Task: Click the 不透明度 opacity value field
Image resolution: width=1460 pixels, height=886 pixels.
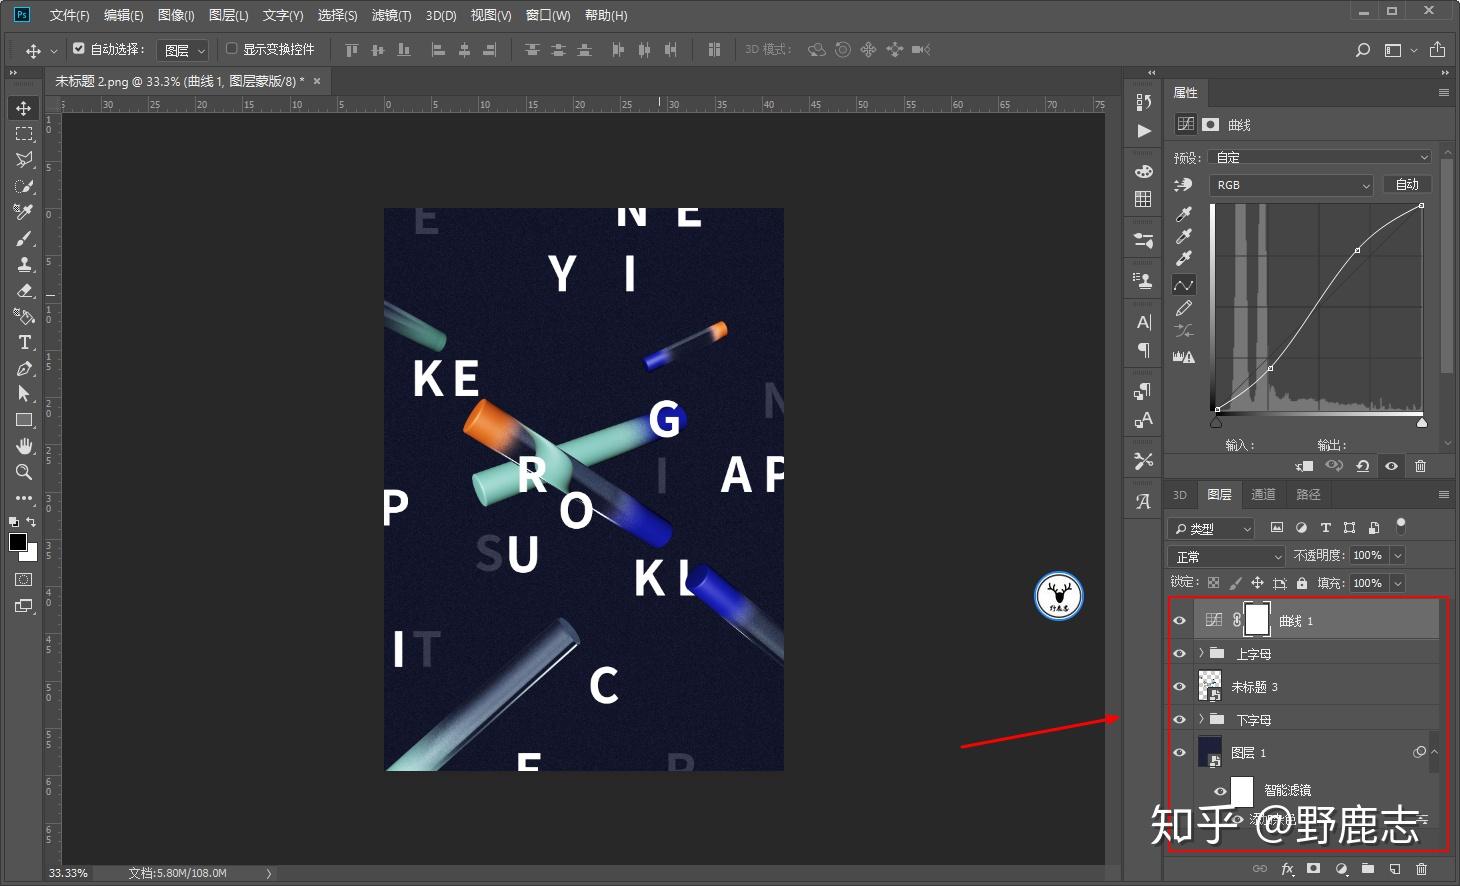Action: click(1367, 555)
